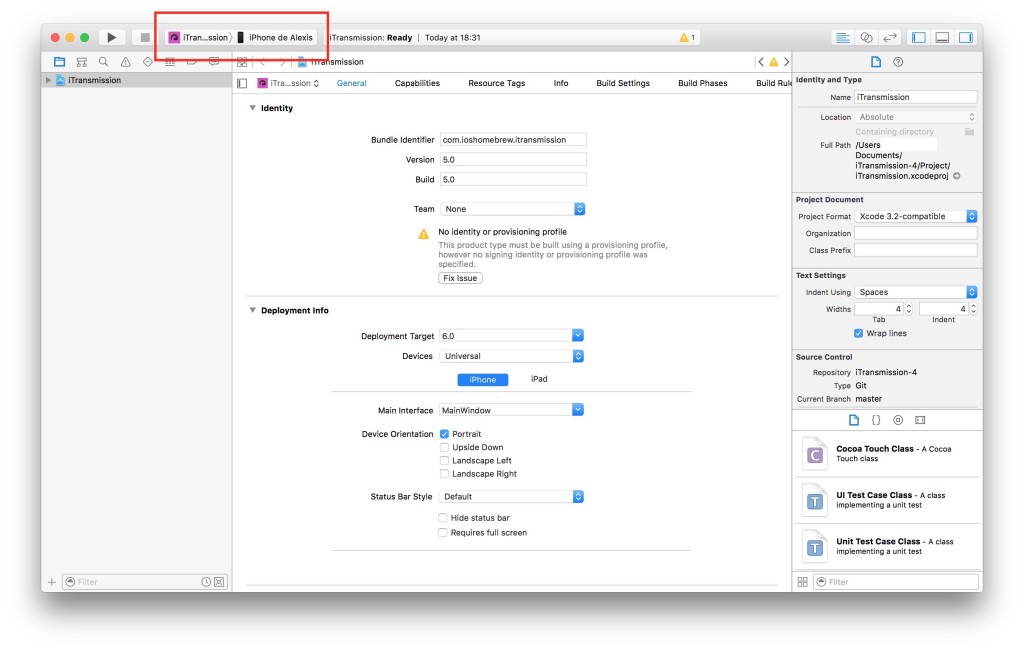Viewport: 1024px width, 651px height.
Task: Switch to the Version editor
Action: 889,37
